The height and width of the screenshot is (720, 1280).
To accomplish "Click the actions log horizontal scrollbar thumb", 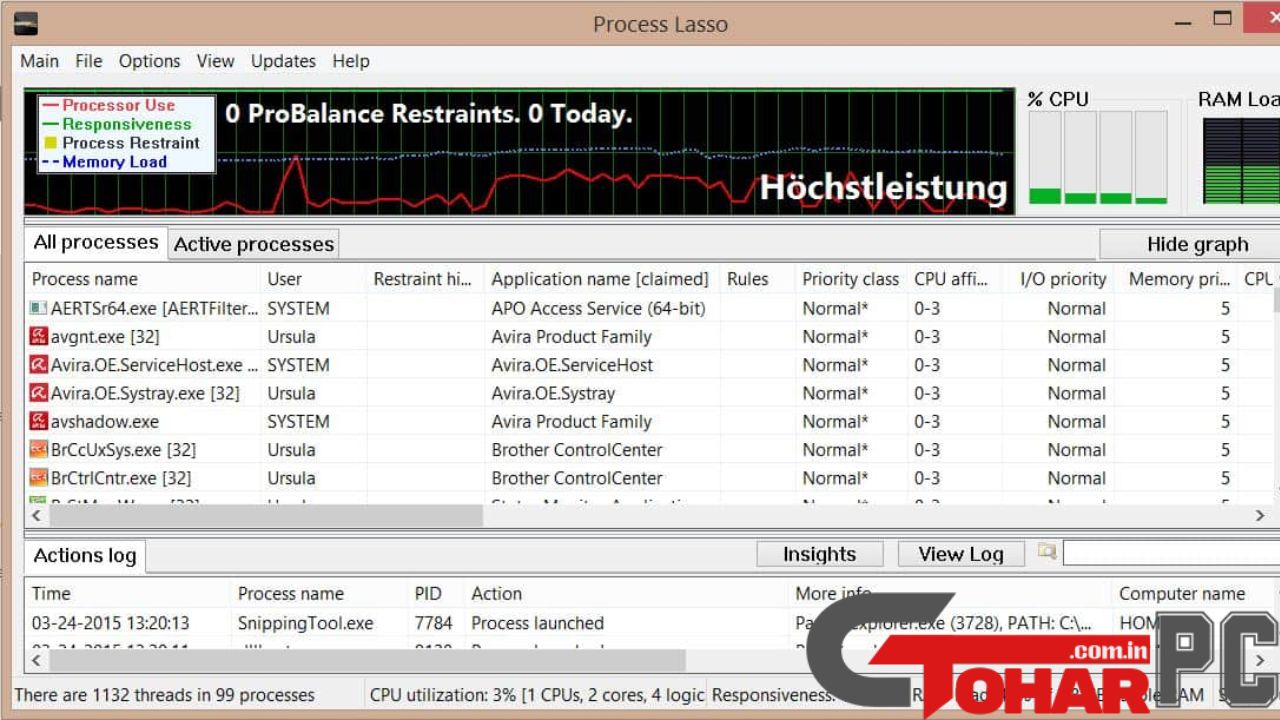I will point(367,660).
